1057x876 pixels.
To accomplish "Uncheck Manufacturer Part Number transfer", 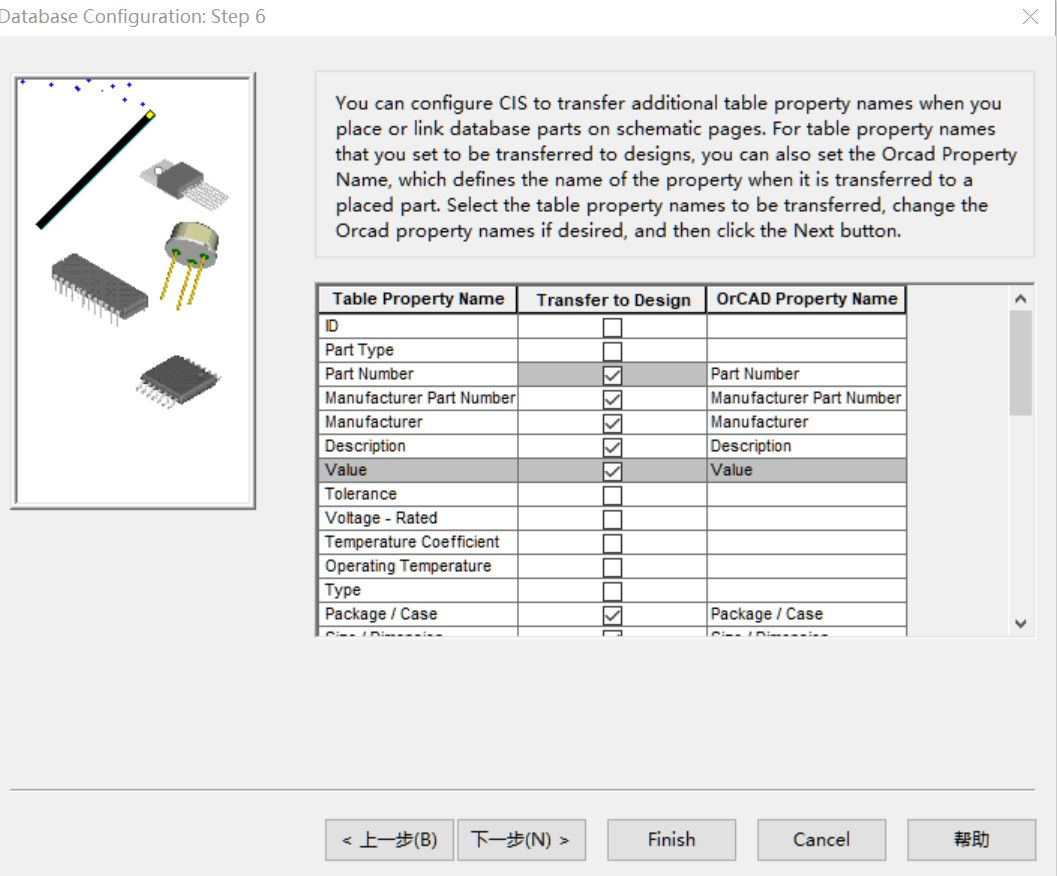I will [613, 398].
